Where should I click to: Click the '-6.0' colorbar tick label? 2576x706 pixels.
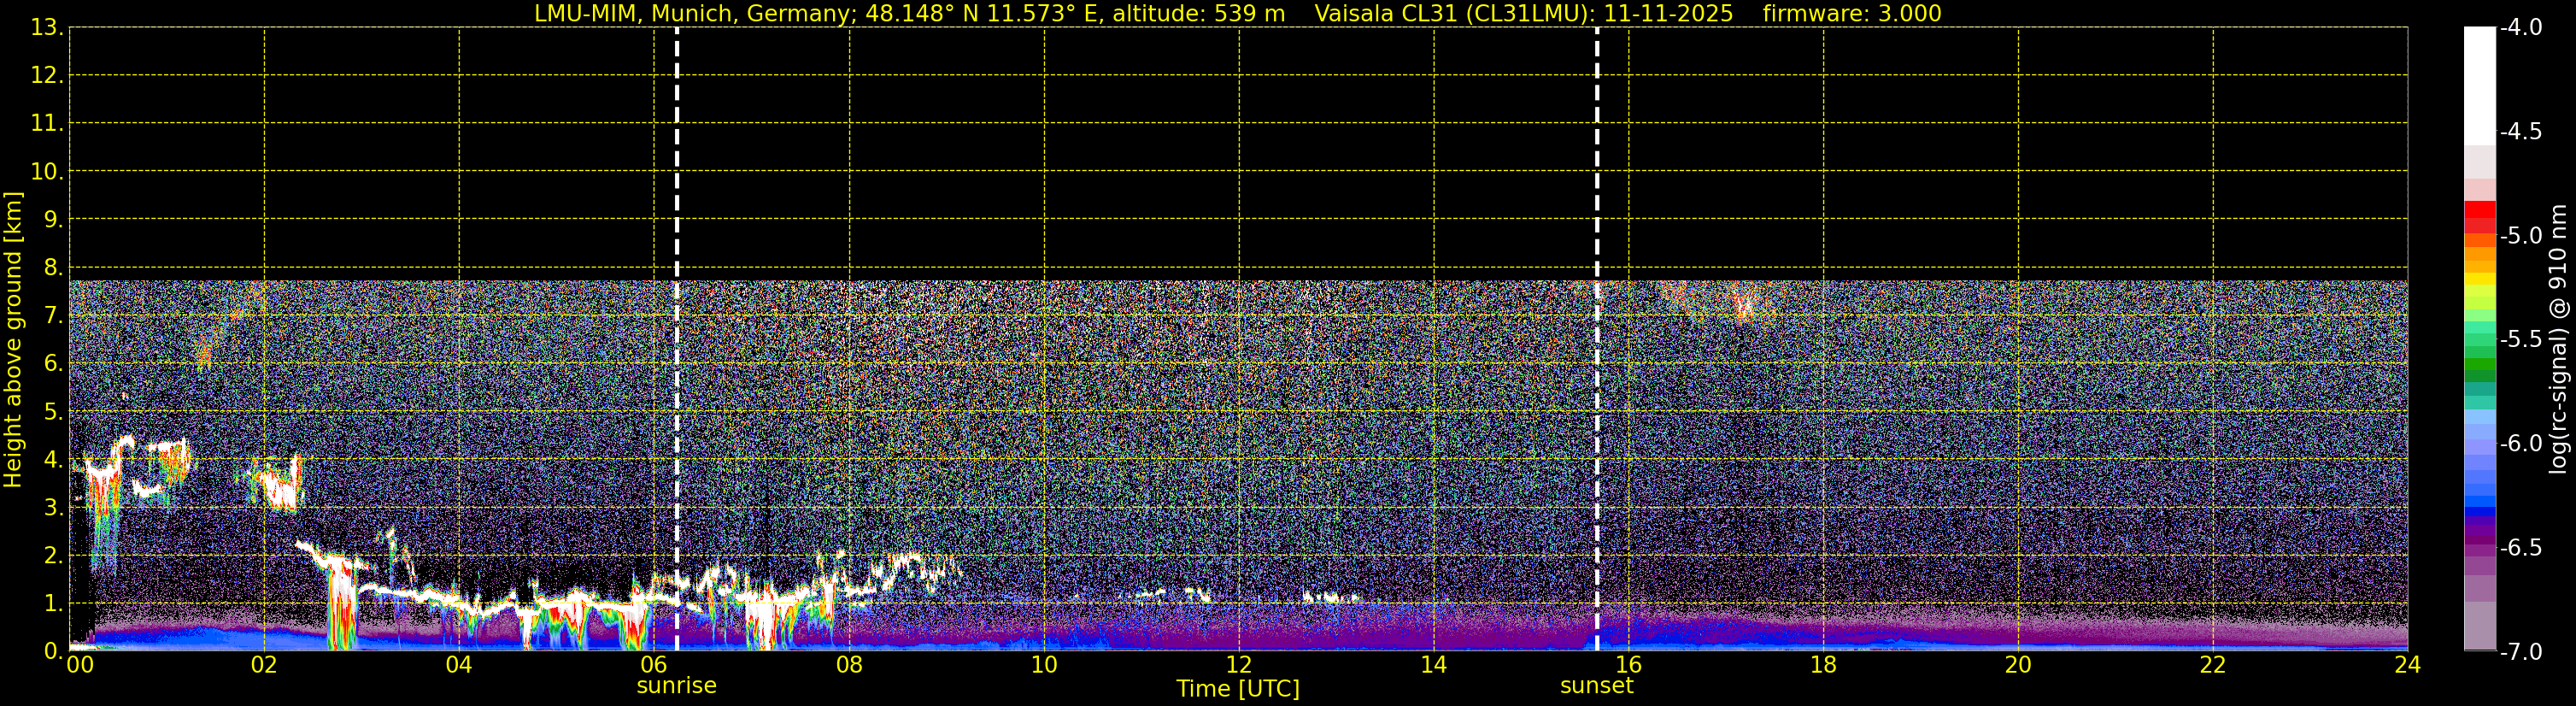pos(2521,444)
